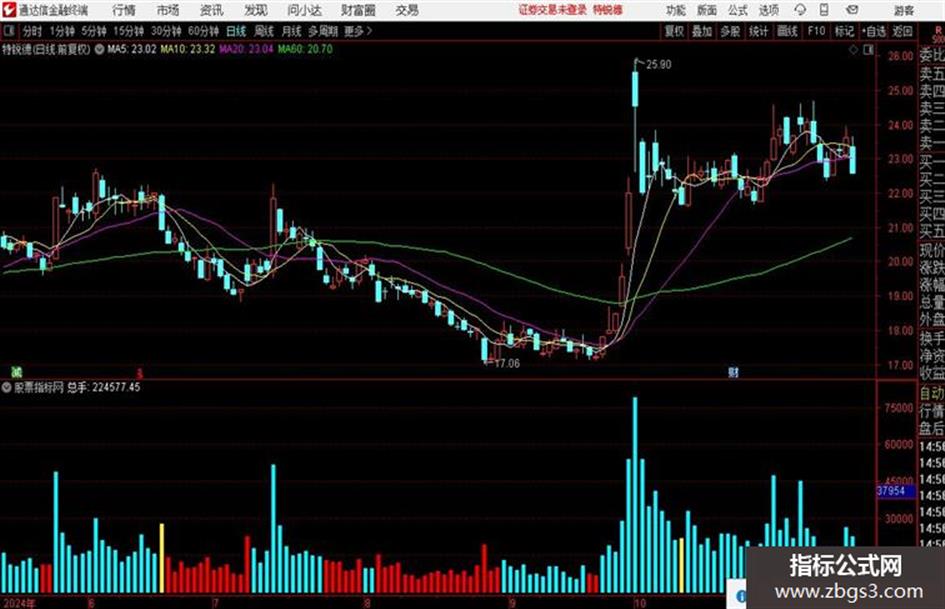Click the 总手: 224577.45 volume readout

click(x=104, y=388)
